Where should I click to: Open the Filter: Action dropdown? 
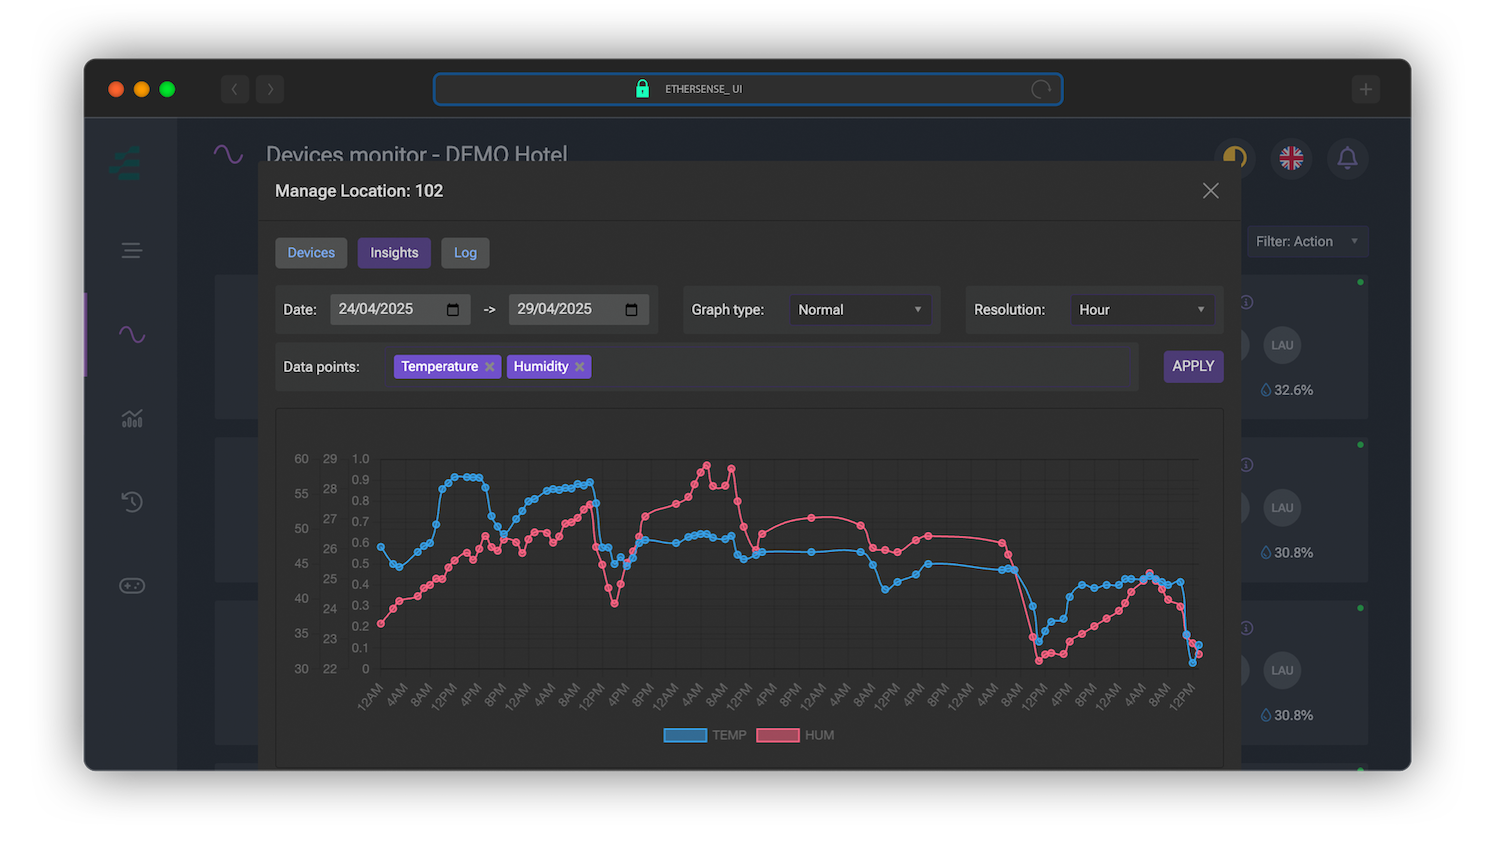tap(1307, 241)
